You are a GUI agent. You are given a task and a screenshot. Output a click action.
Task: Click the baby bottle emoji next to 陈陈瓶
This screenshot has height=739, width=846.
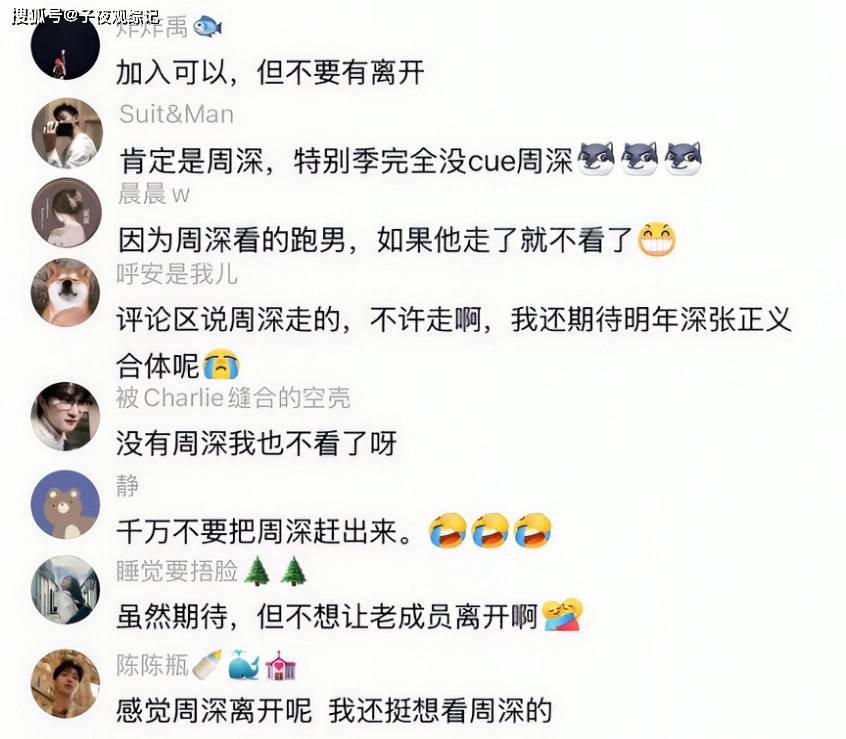[207, 665]
